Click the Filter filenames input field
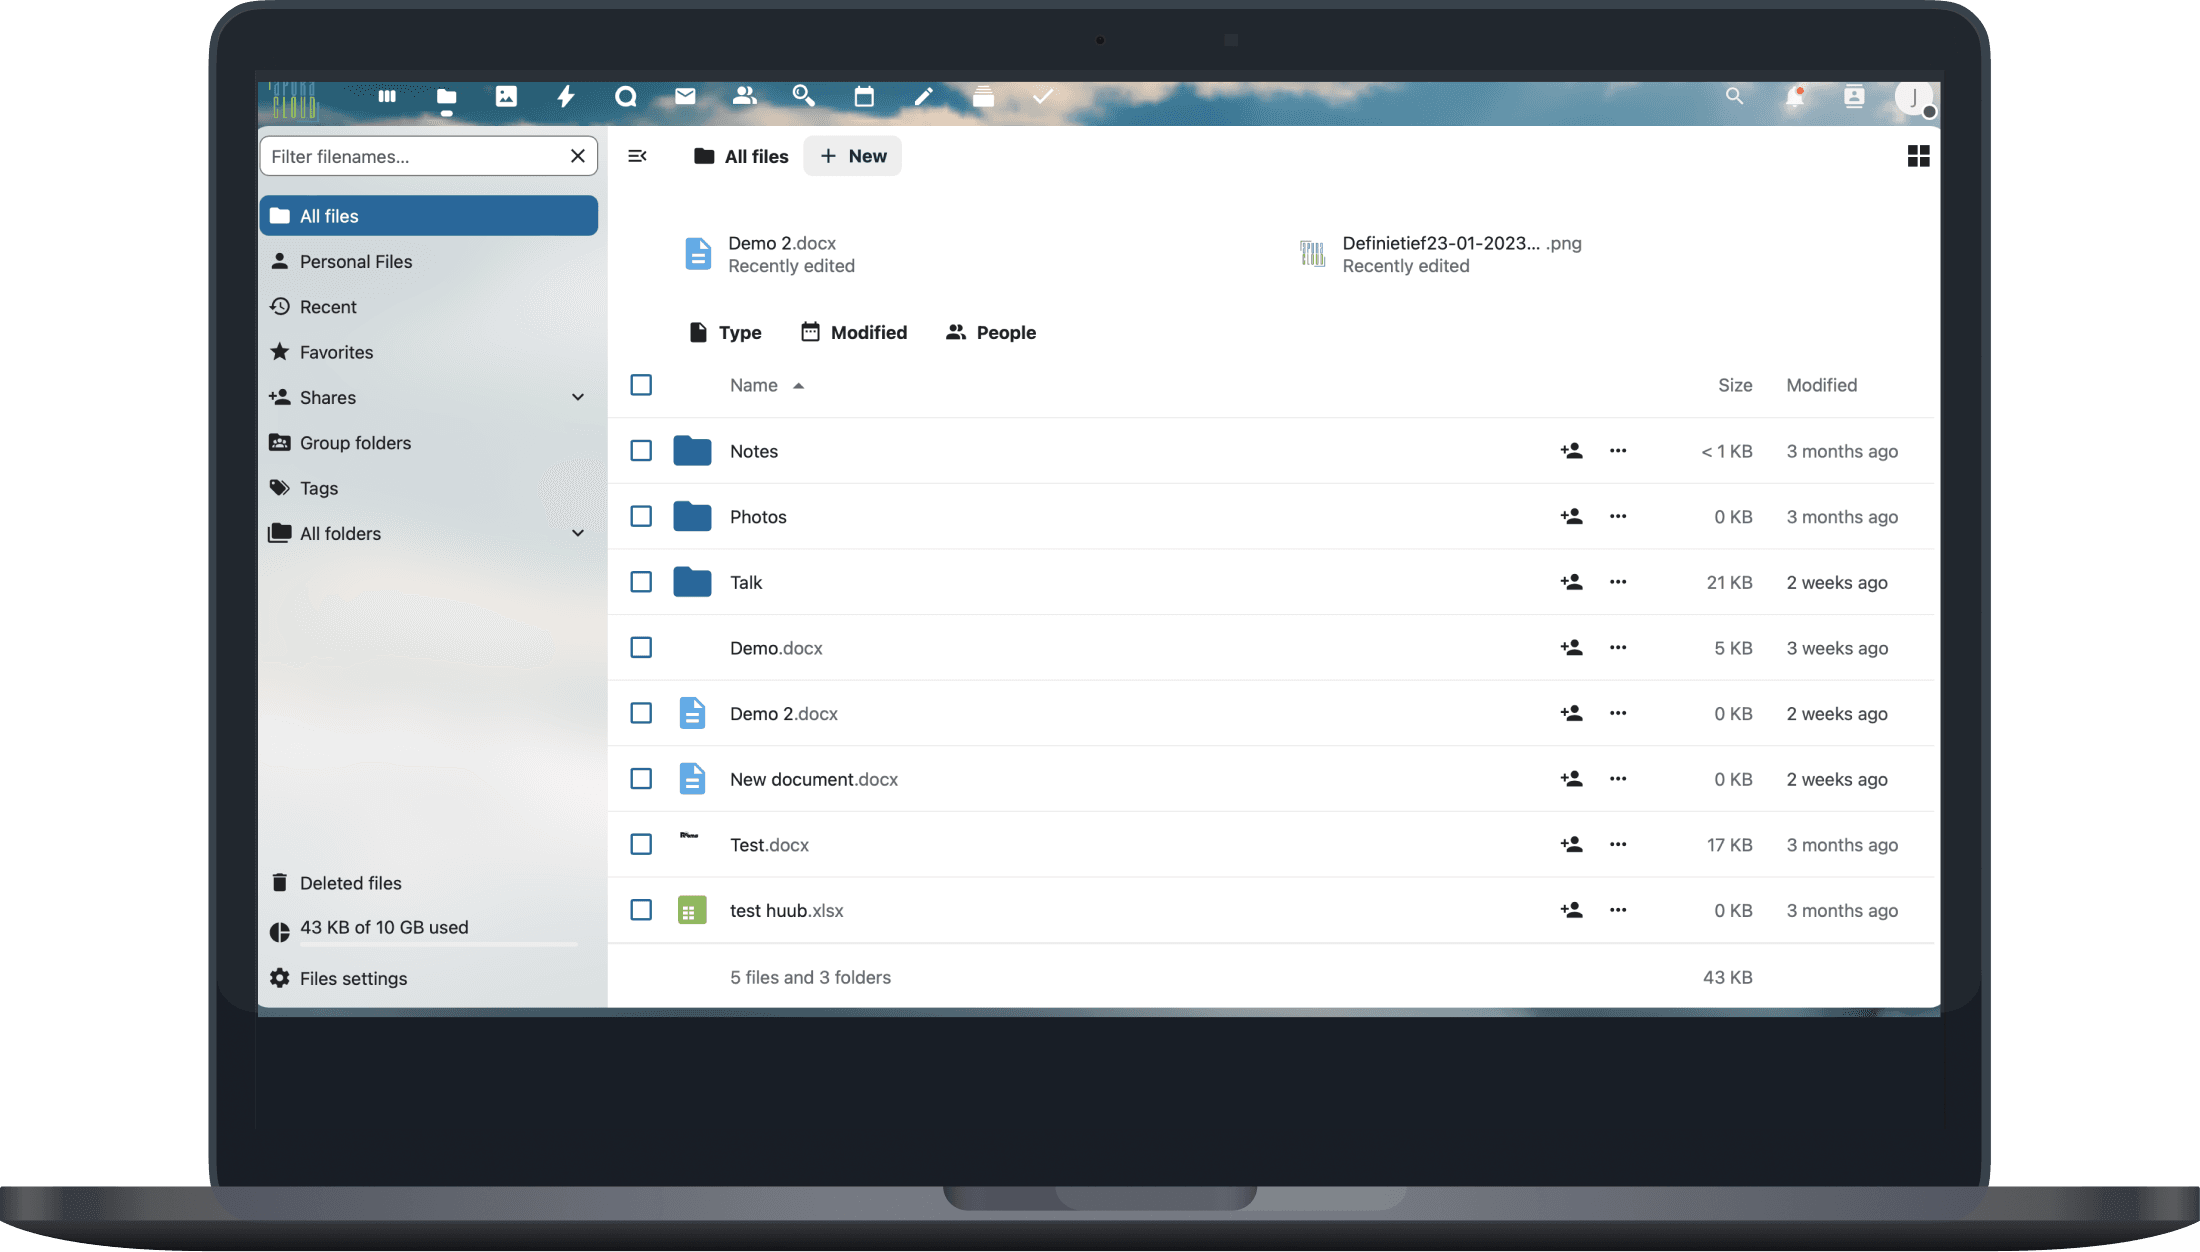Viewport: 2200px width, 1252px height. coord(415,156)
